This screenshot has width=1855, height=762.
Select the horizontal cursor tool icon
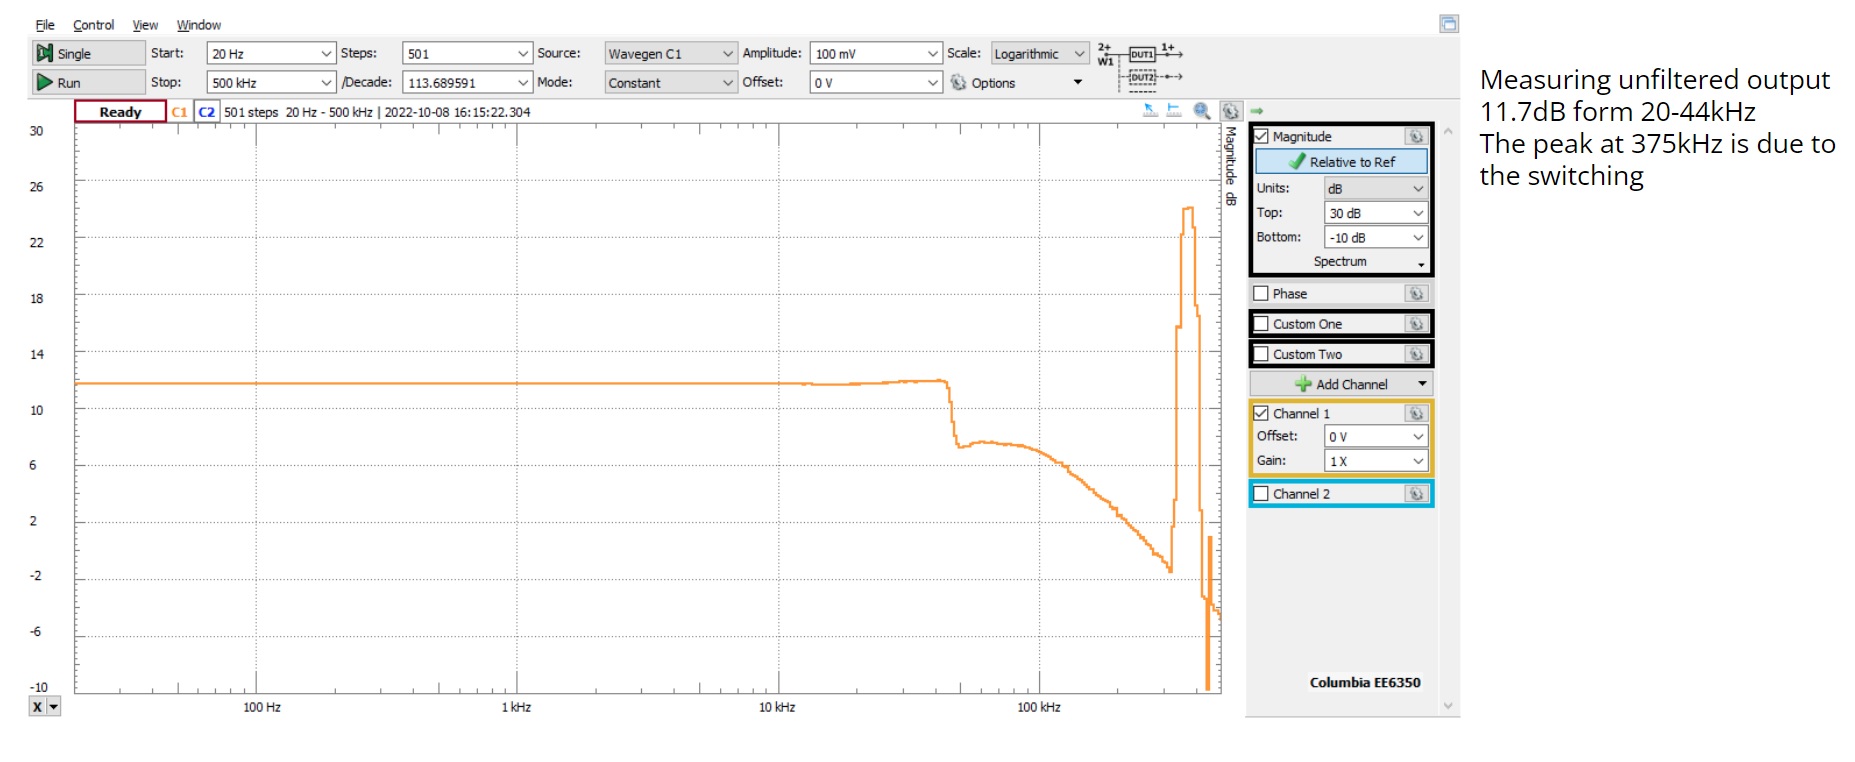point(1174,111)
